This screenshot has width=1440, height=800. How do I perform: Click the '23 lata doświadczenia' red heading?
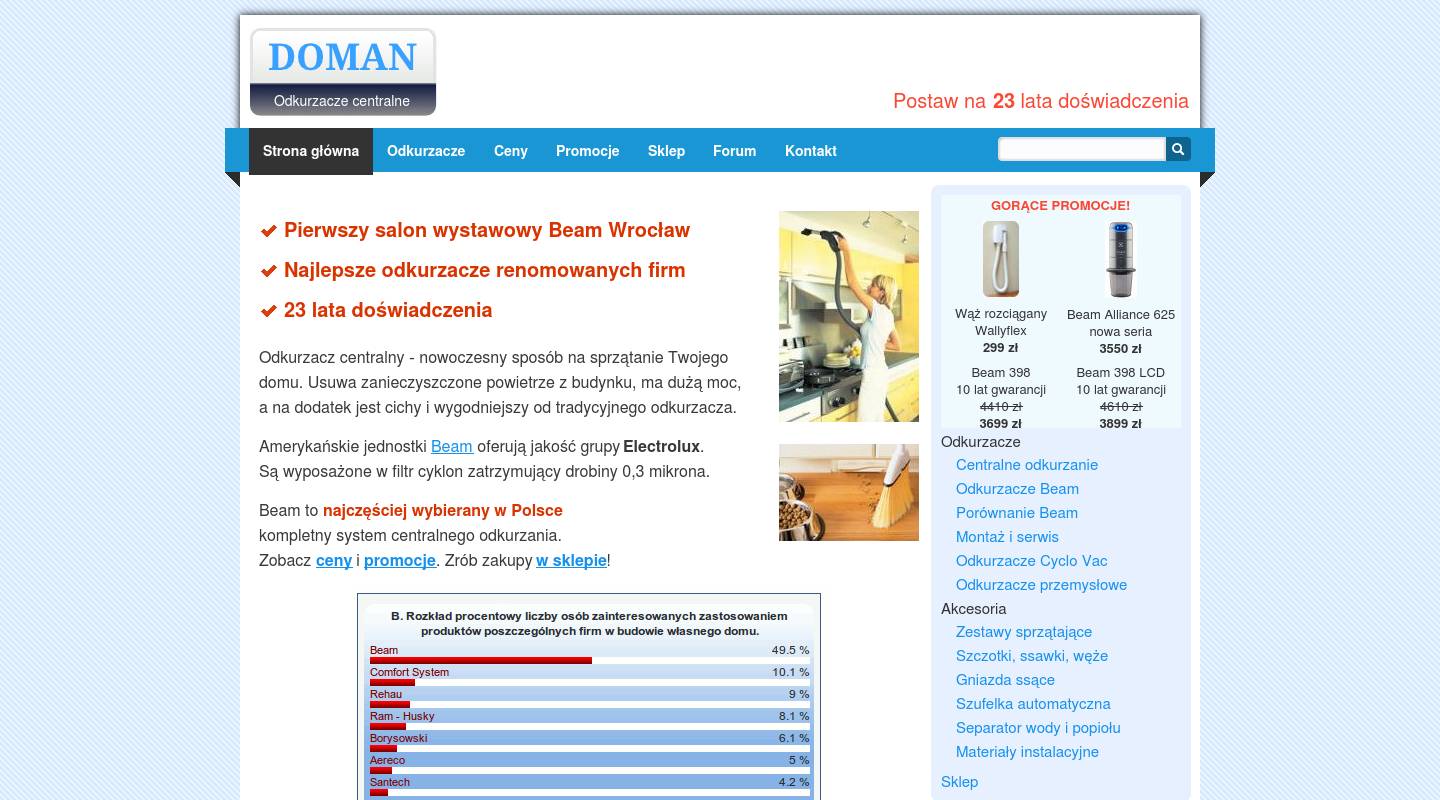click(388, 310)
